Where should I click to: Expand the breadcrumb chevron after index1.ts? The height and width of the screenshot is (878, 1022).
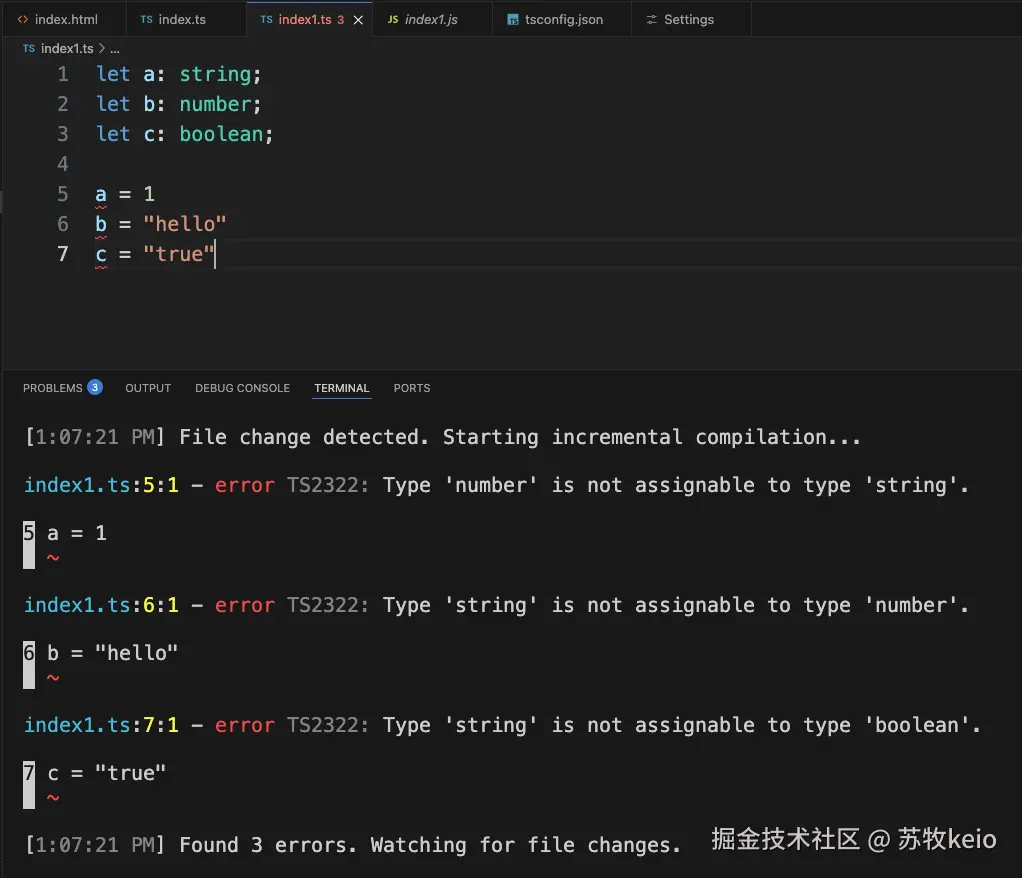click(101, 48)
